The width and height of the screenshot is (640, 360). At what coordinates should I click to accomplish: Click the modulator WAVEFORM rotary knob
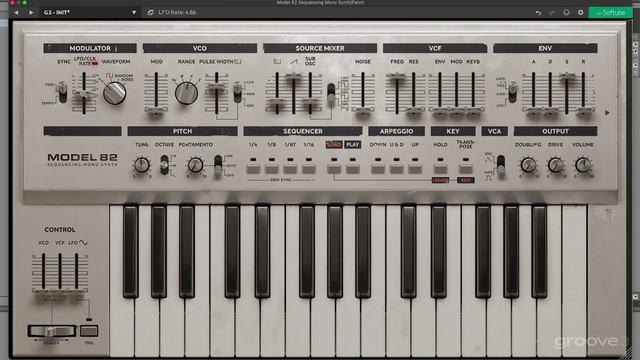[x=114, y=93]
